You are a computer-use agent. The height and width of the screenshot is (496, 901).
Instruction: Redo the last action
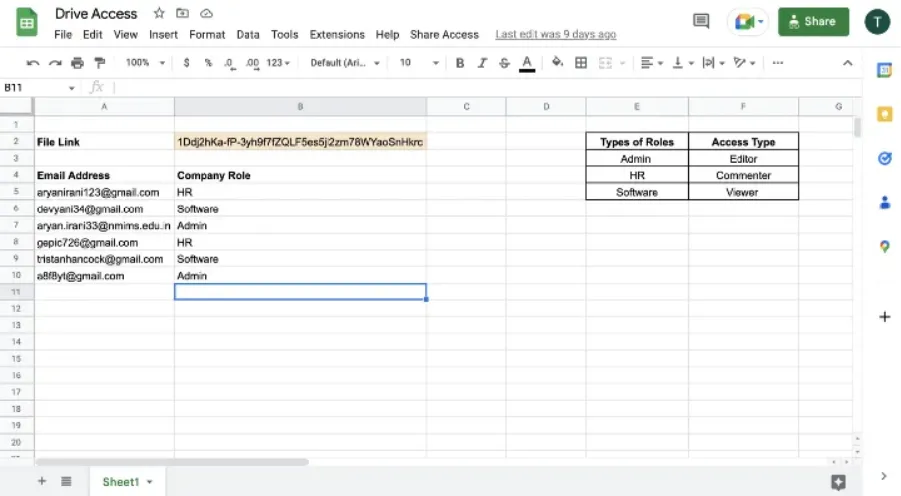(x=55, y=63)
